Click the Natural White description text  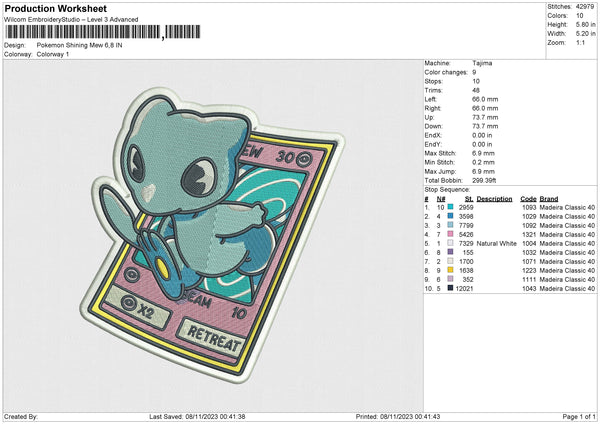click(496, 243)
